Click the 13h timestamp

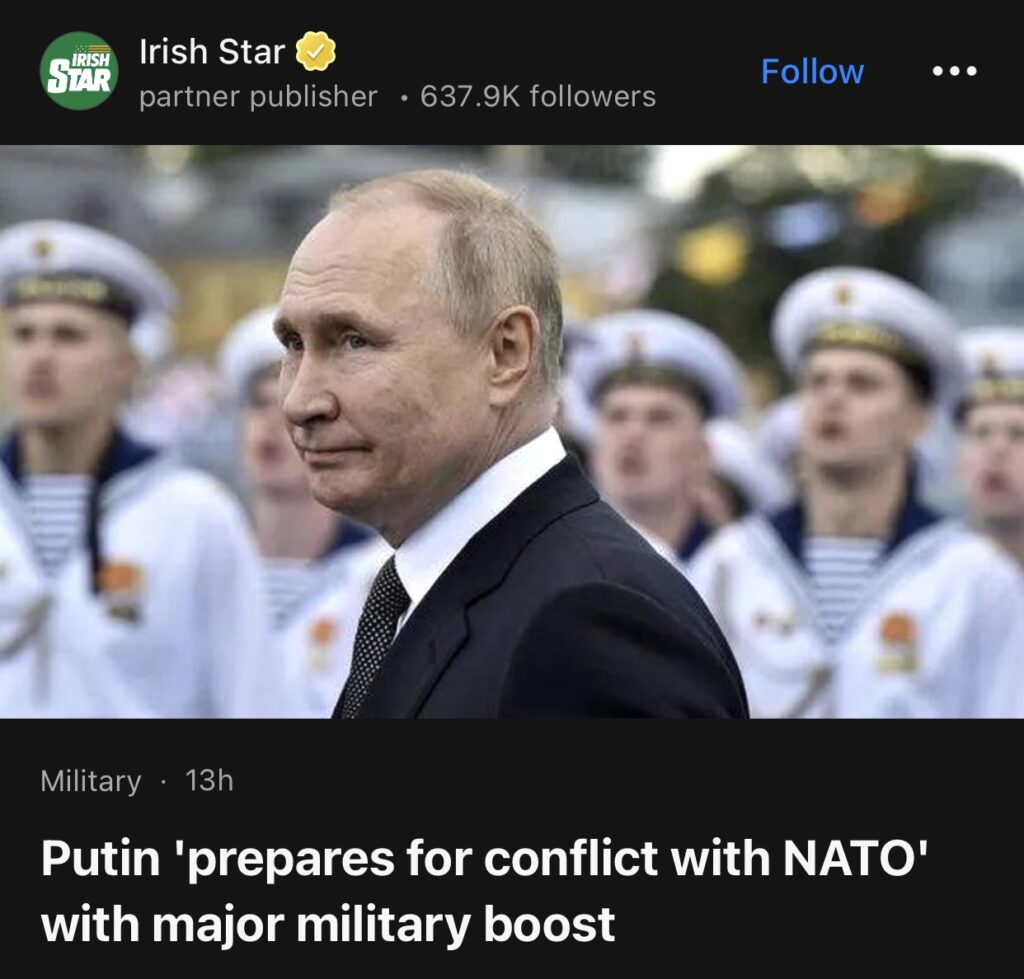(209, 780)
